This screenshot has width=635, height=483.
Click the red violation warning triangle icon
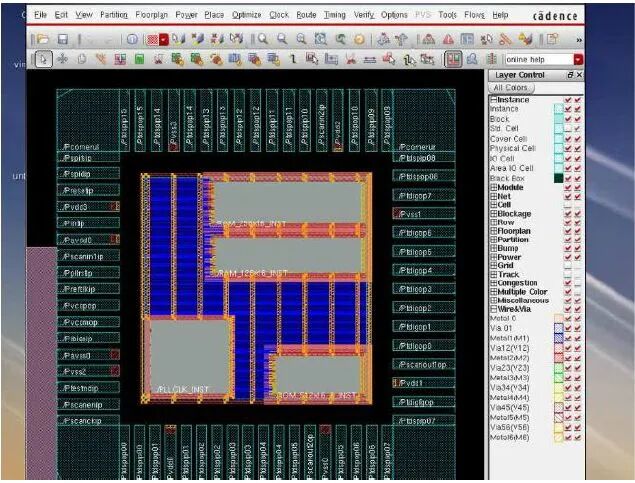[x=448, y=39]
